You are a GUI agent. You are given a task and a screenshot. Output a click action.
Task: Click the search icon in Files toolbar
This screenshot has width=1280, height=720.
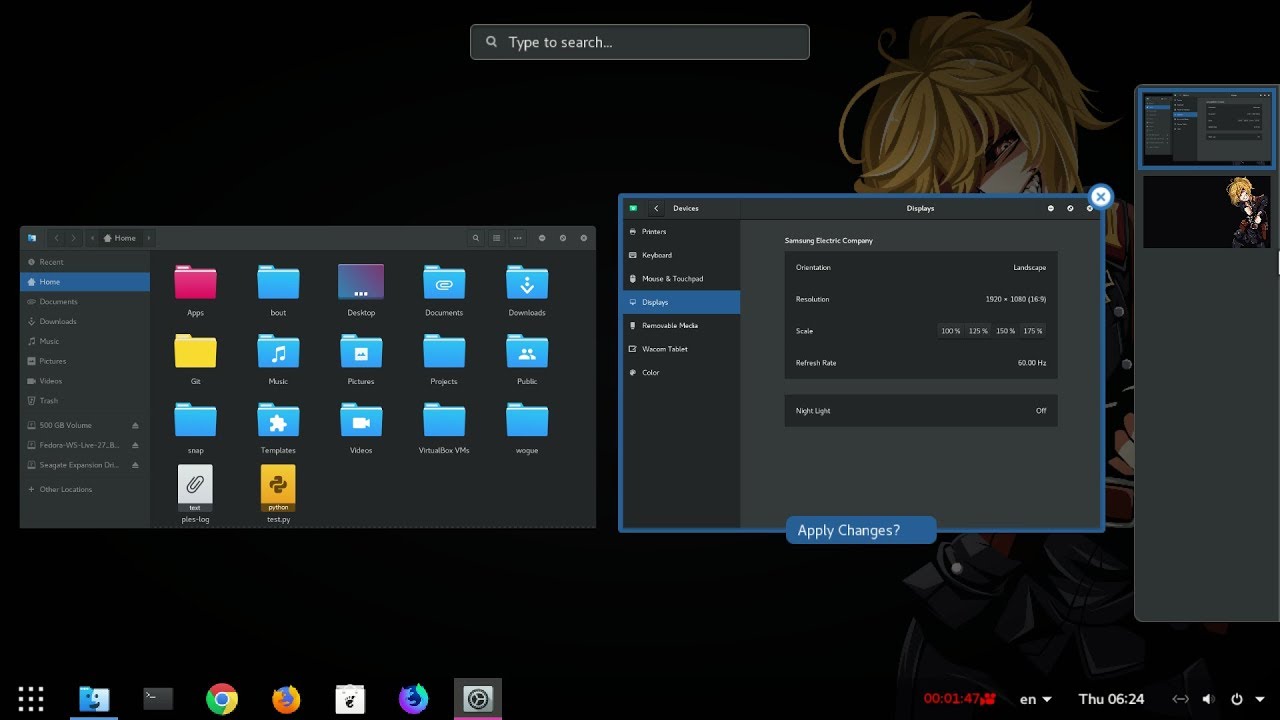point(476,238)
